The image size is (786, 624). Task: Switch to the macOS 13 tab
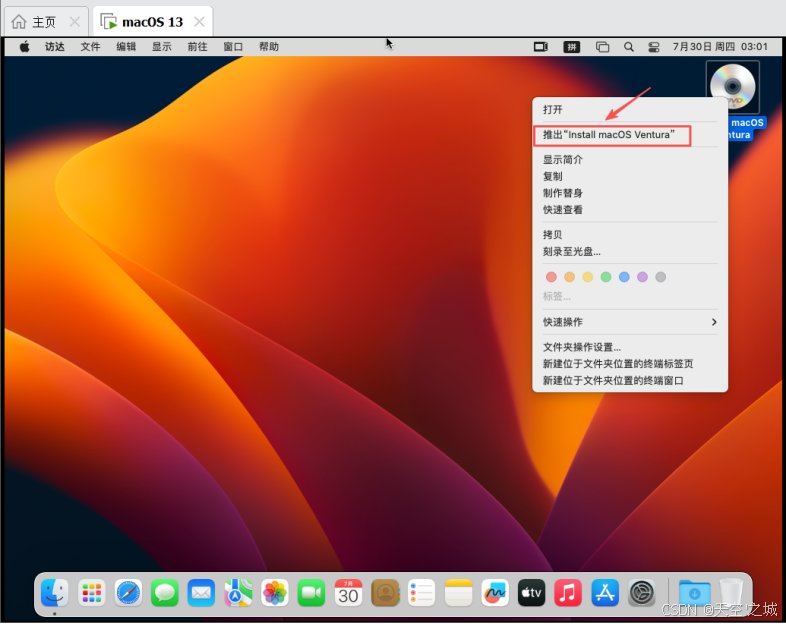pos(153,22)
